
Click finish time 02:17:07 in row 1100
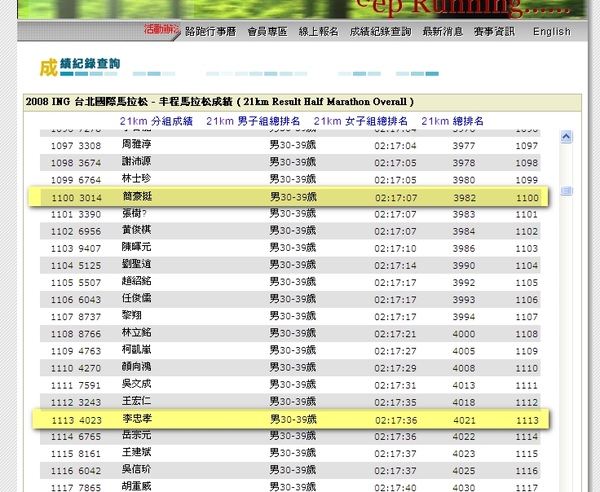[396, 198]
